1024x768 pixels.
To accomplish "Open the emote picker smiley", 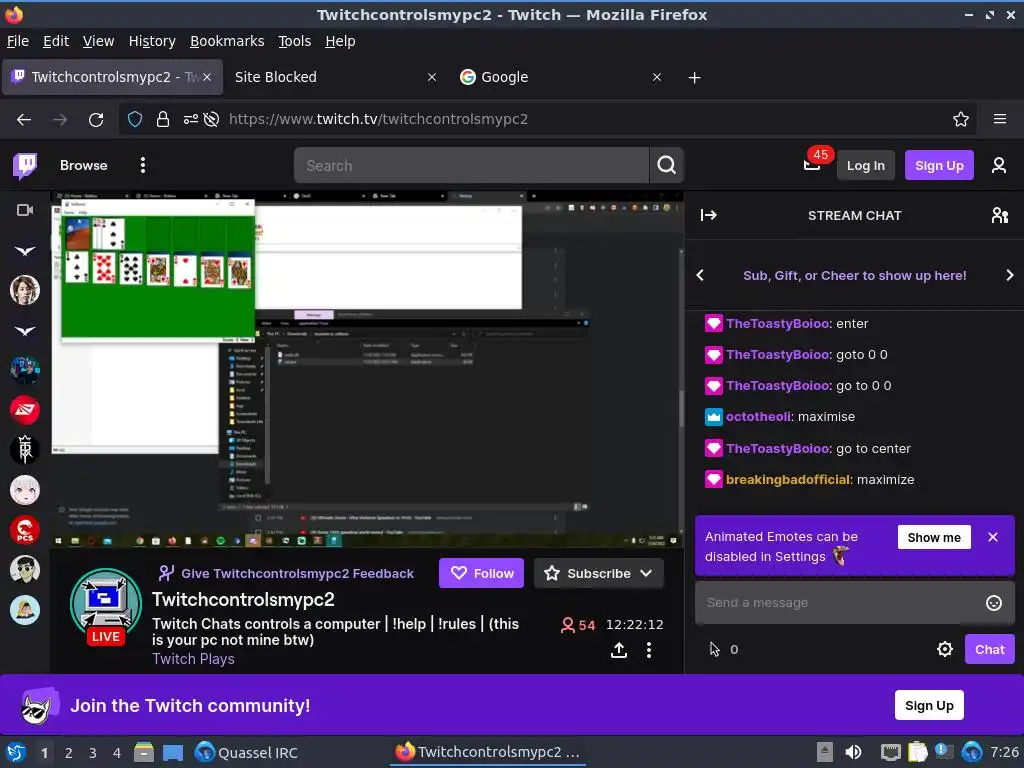I will coord(993,603).
